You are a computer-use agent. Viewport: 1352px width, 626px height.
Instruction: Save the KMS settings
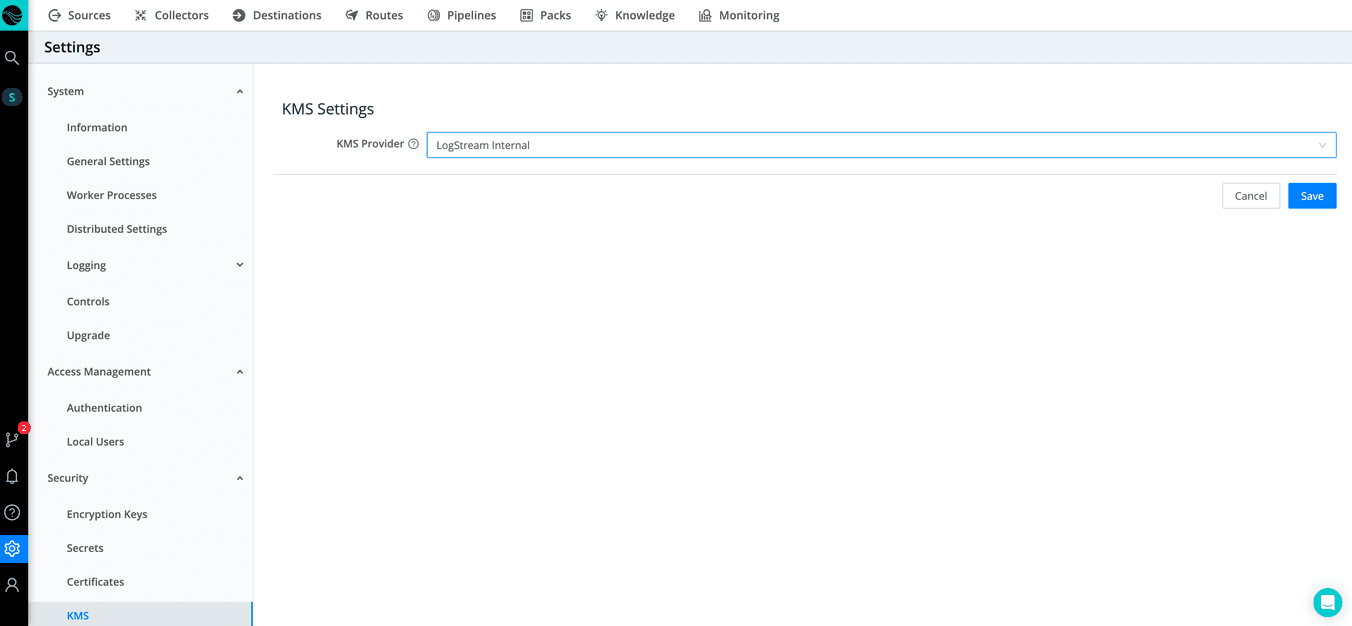click(x=1311, y=196)
